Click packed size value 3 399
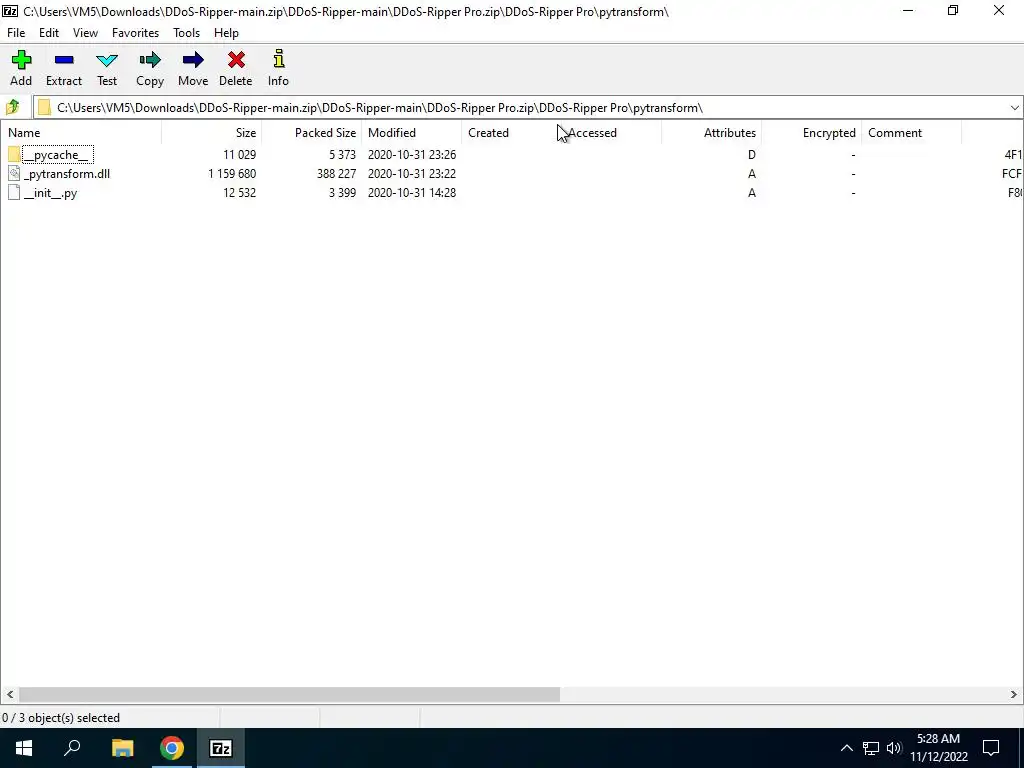This screenshot has width=1024, height=768. coord(342,193)
